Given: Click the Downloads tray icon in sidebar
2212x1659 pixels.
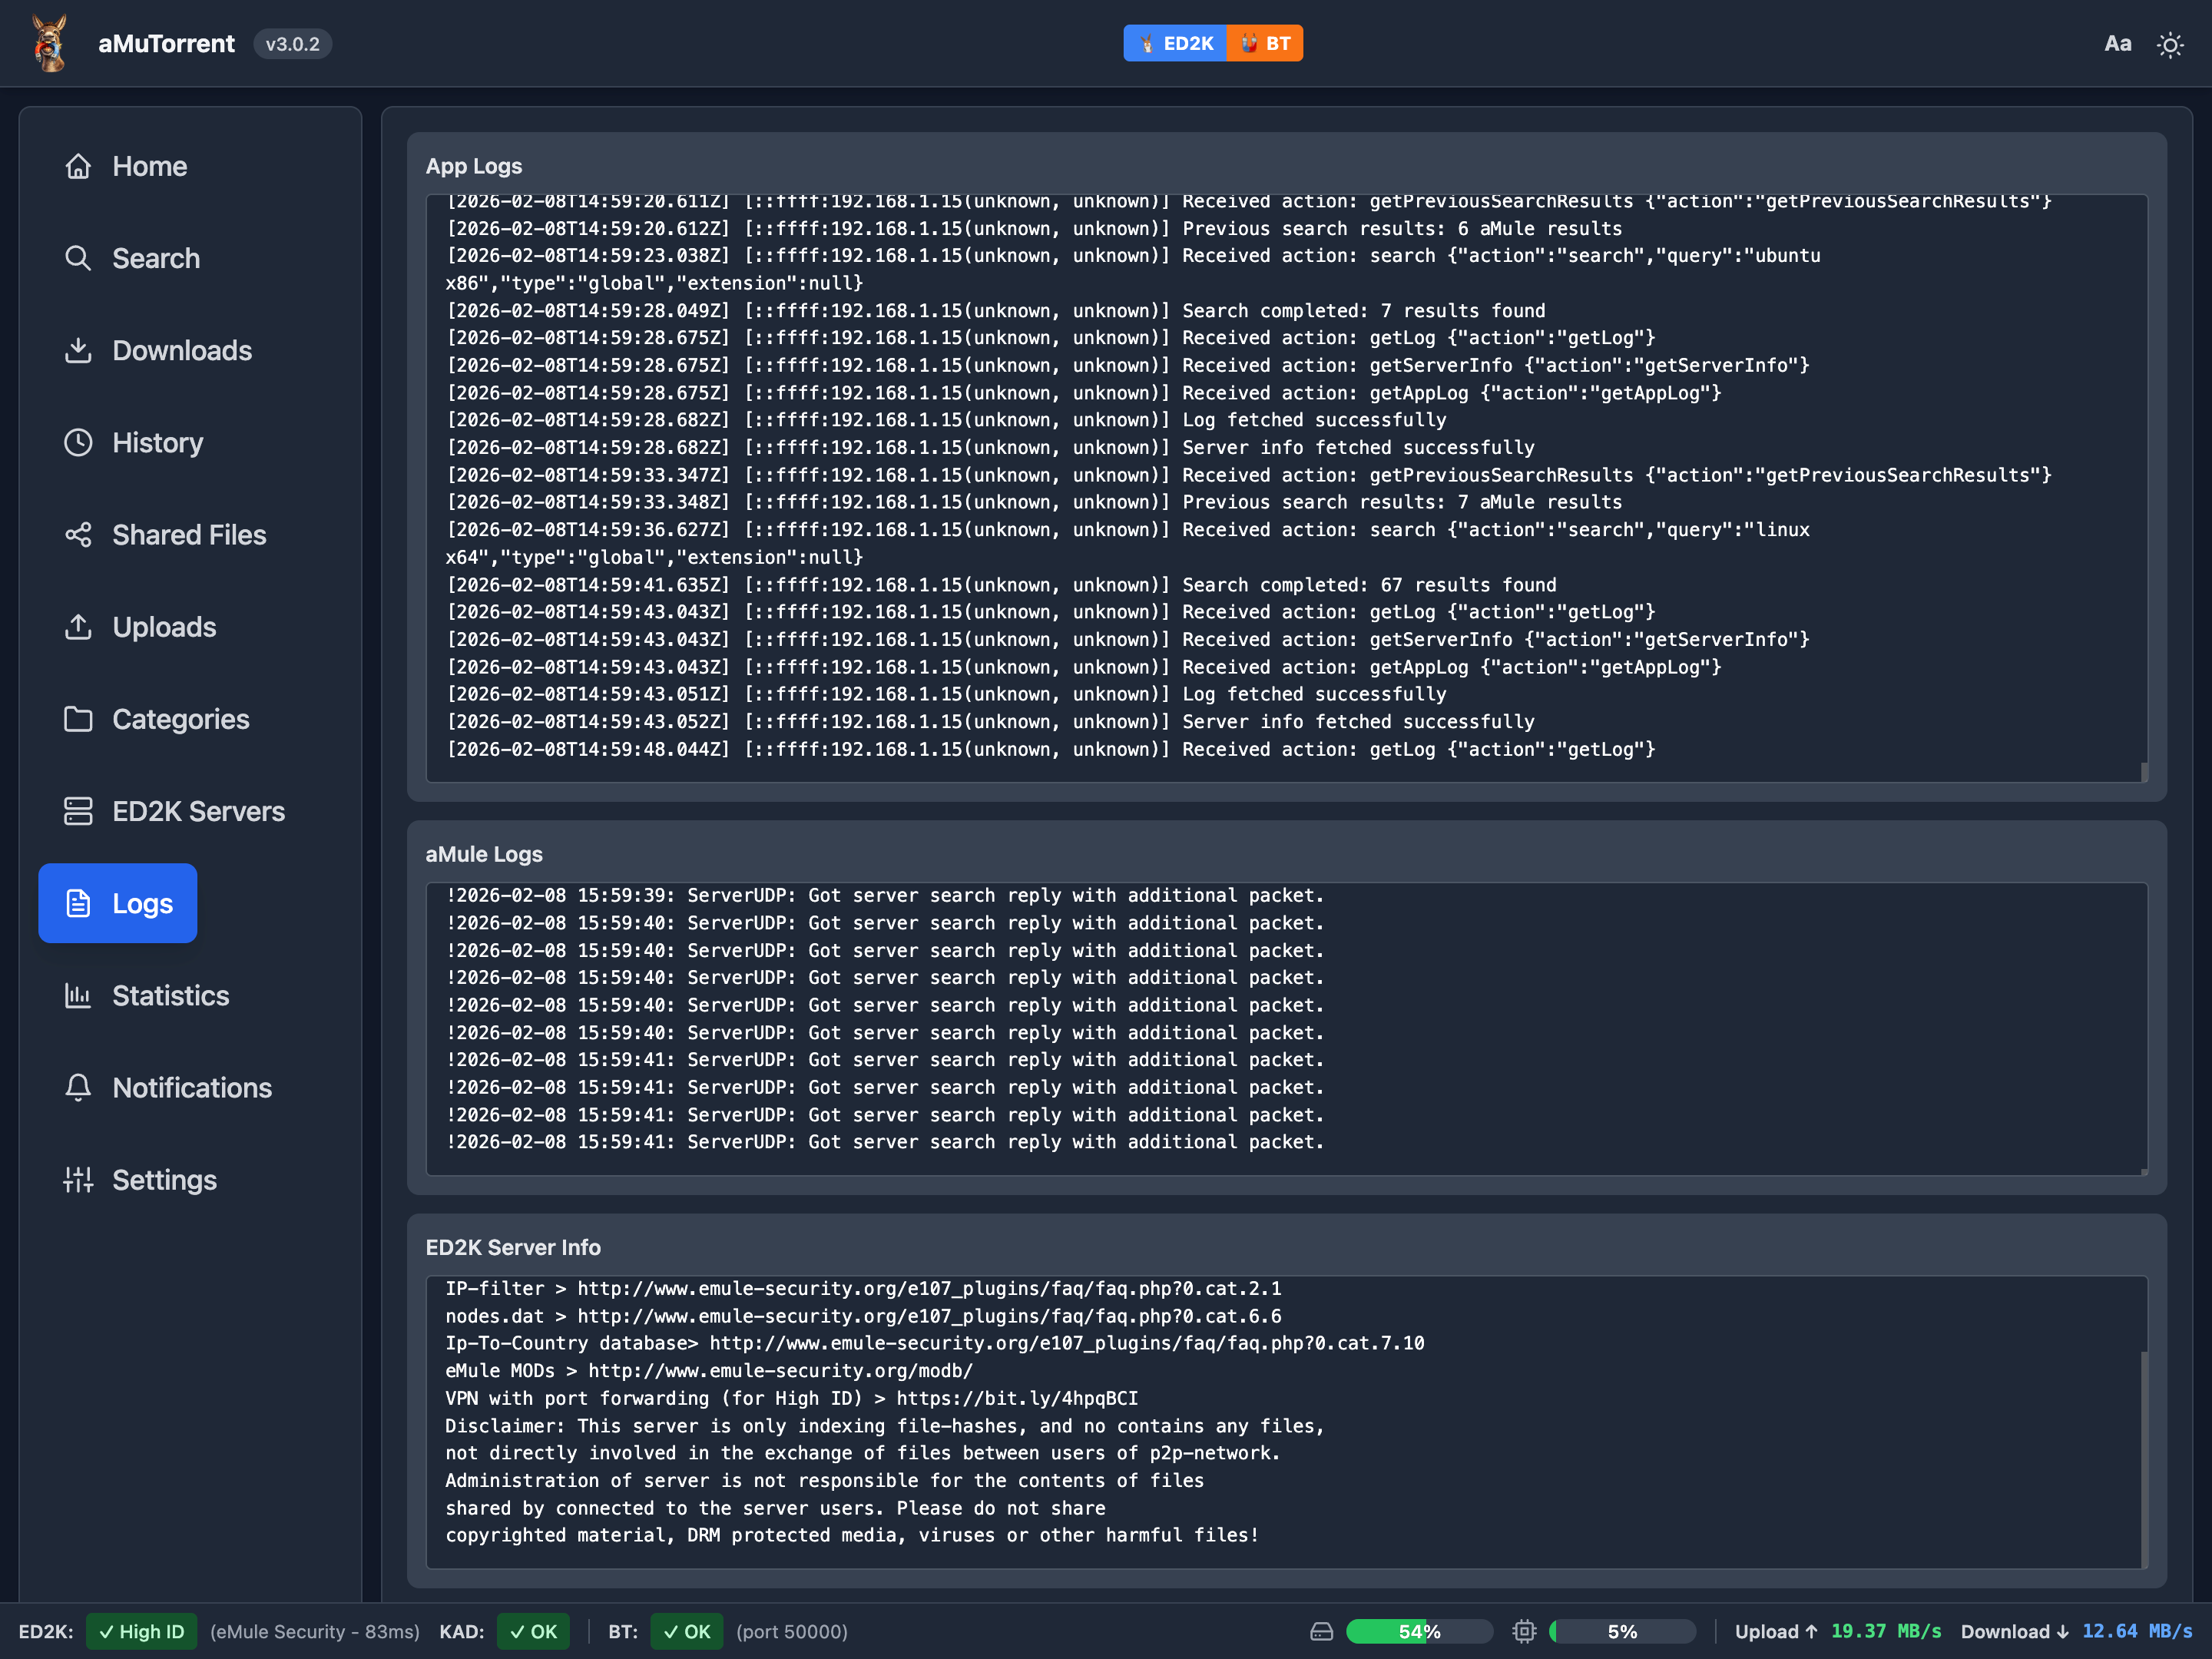Looking at the screenshot, I should [78, 350].
